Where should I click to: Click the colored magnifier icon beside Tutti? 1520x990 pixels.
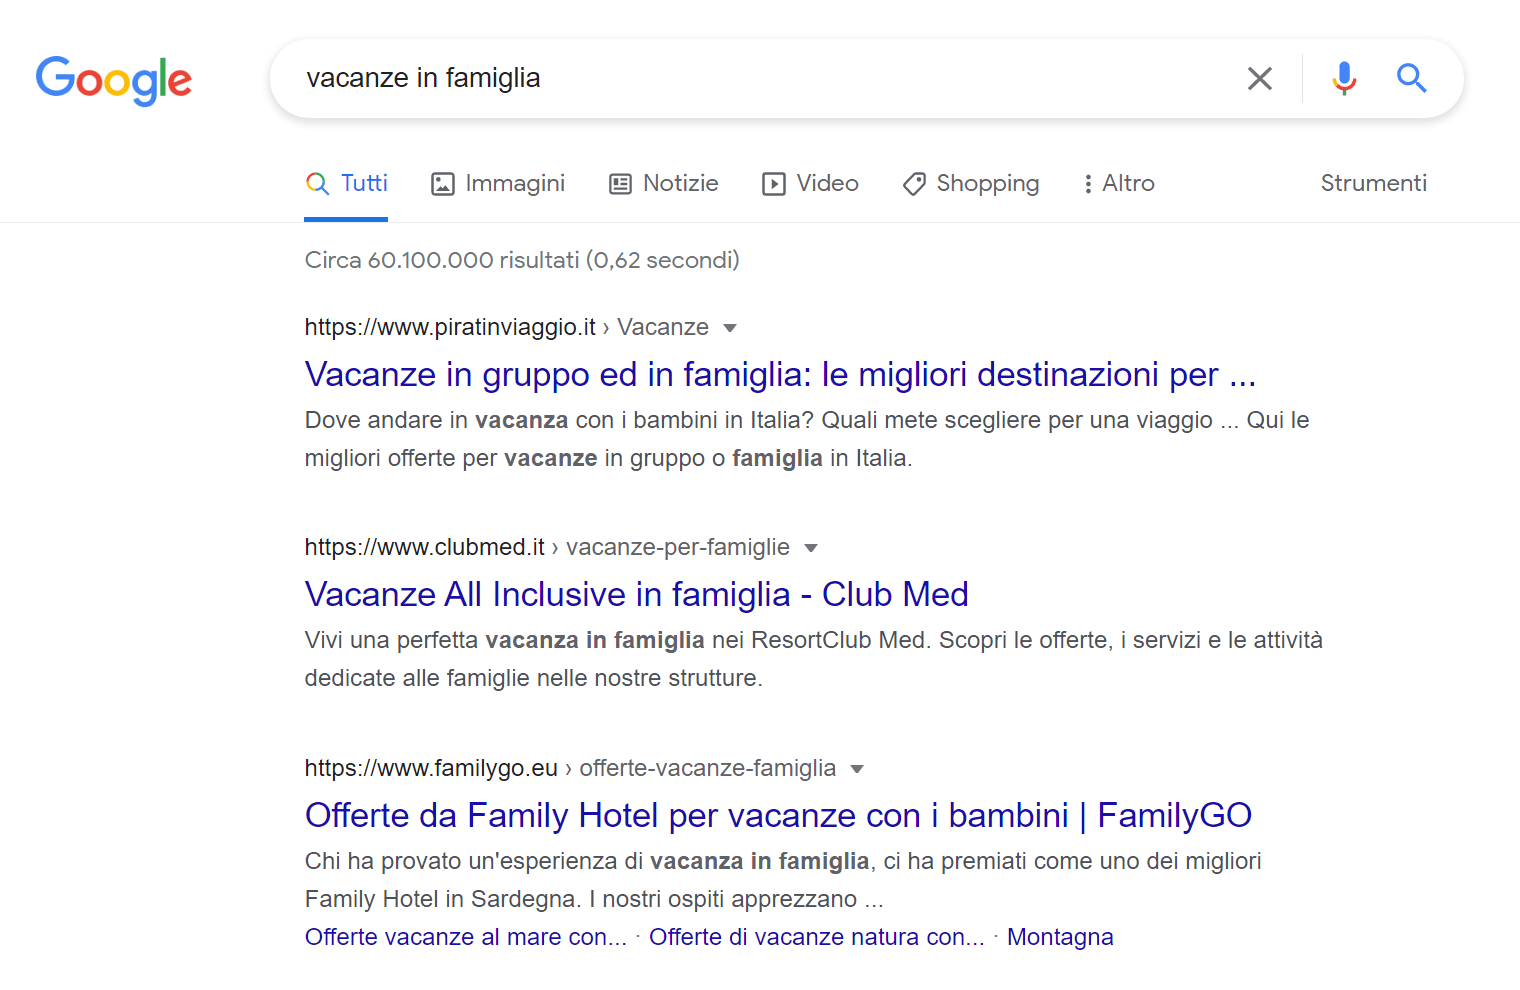click(317, 184)
